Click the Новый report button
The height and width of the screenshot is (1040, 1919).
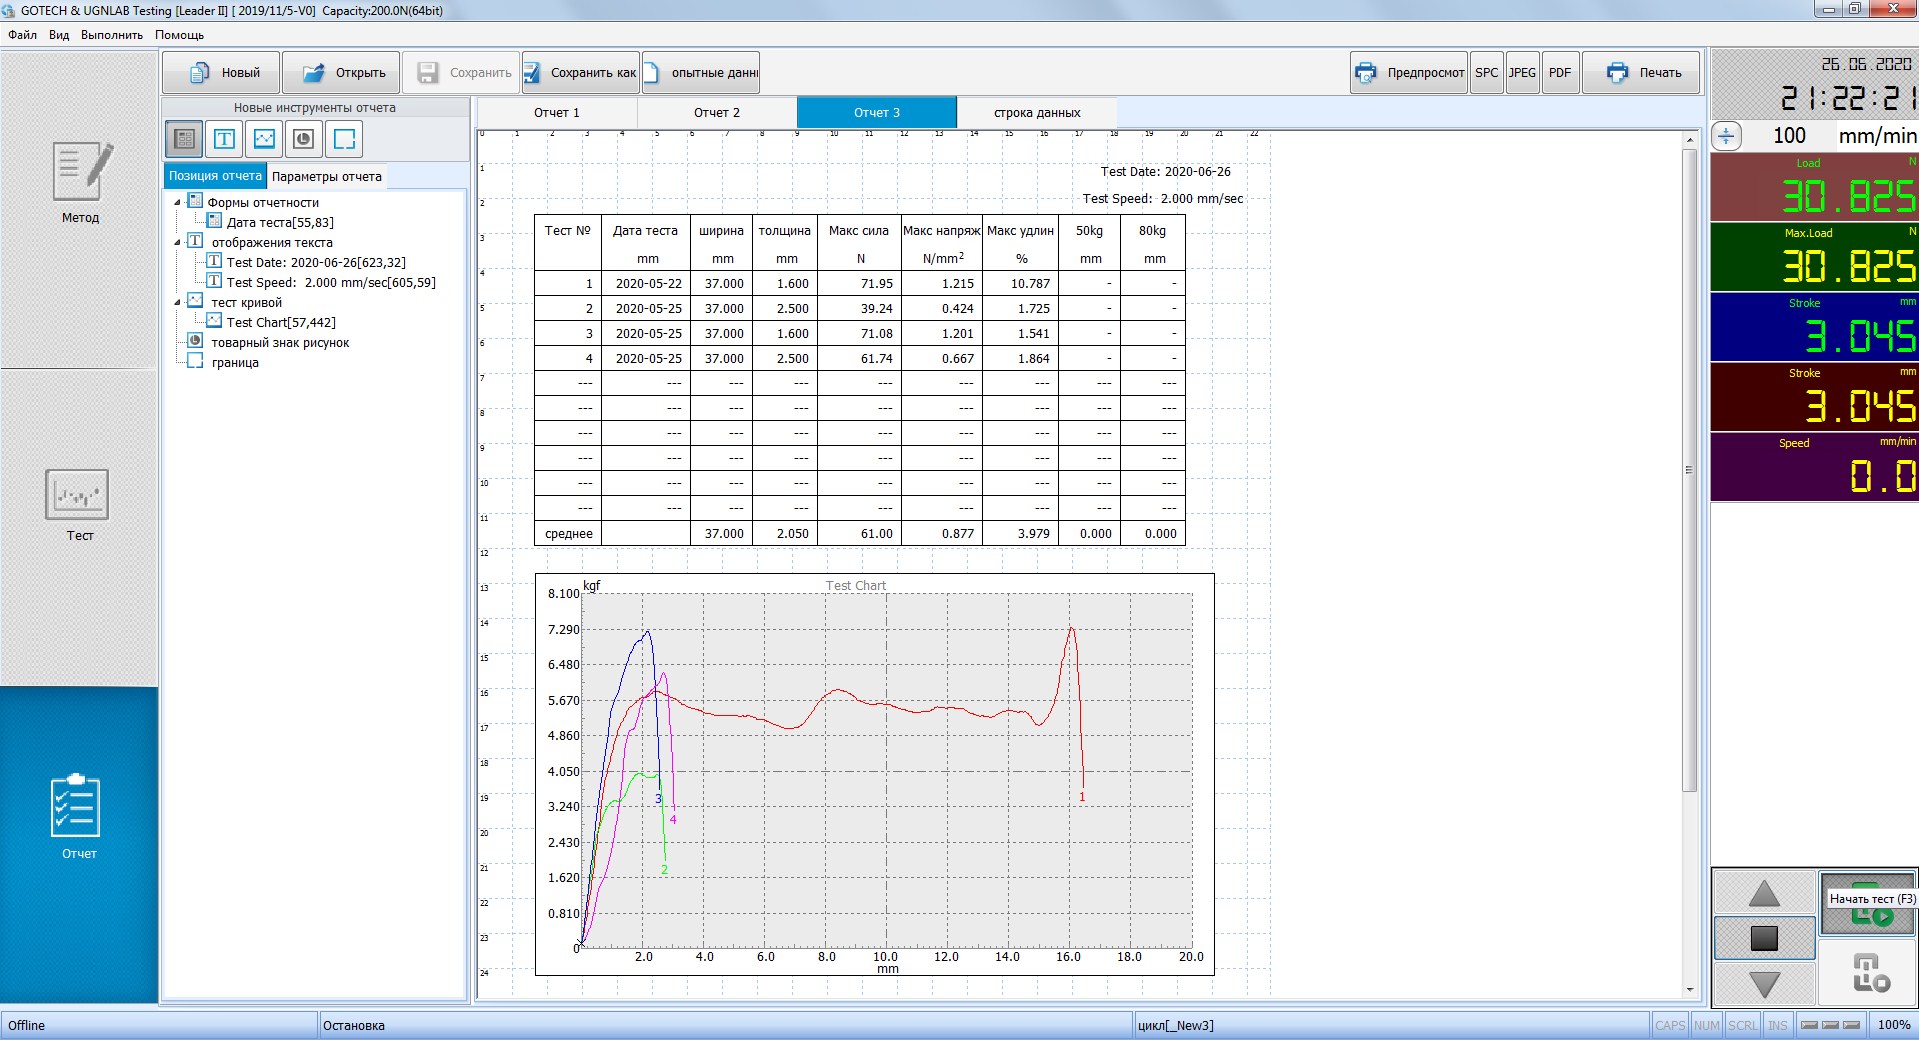tap(221, 73)
